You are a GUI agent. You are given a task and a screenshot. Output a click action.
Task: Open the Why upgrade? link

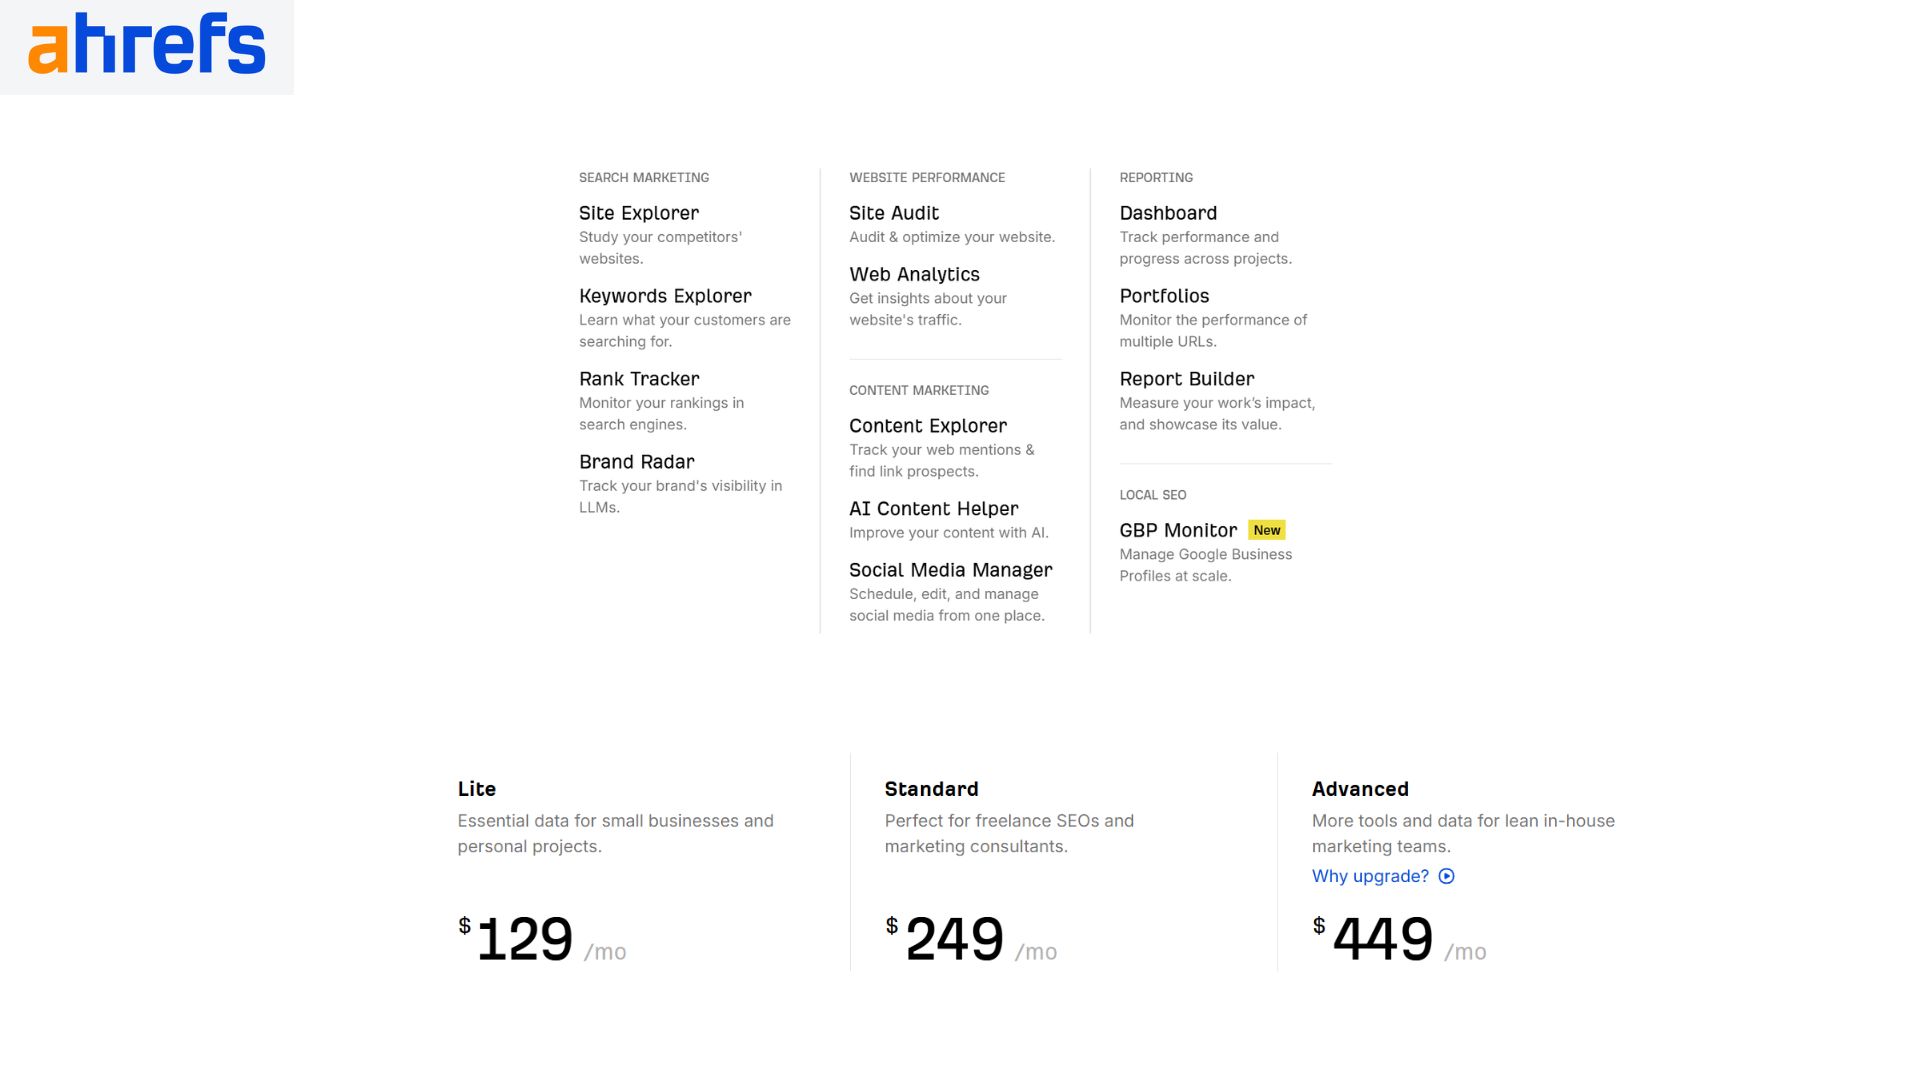(1370, 877)
